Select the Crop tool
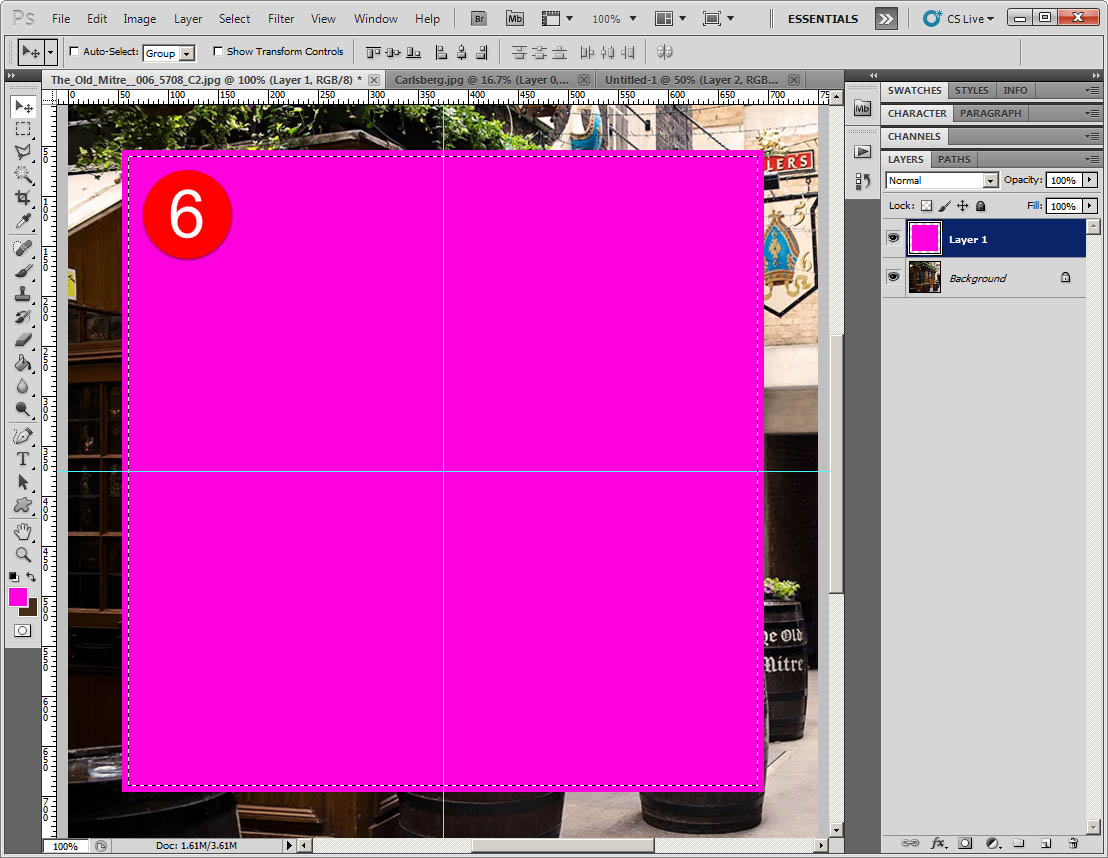 tap(23, 198)
